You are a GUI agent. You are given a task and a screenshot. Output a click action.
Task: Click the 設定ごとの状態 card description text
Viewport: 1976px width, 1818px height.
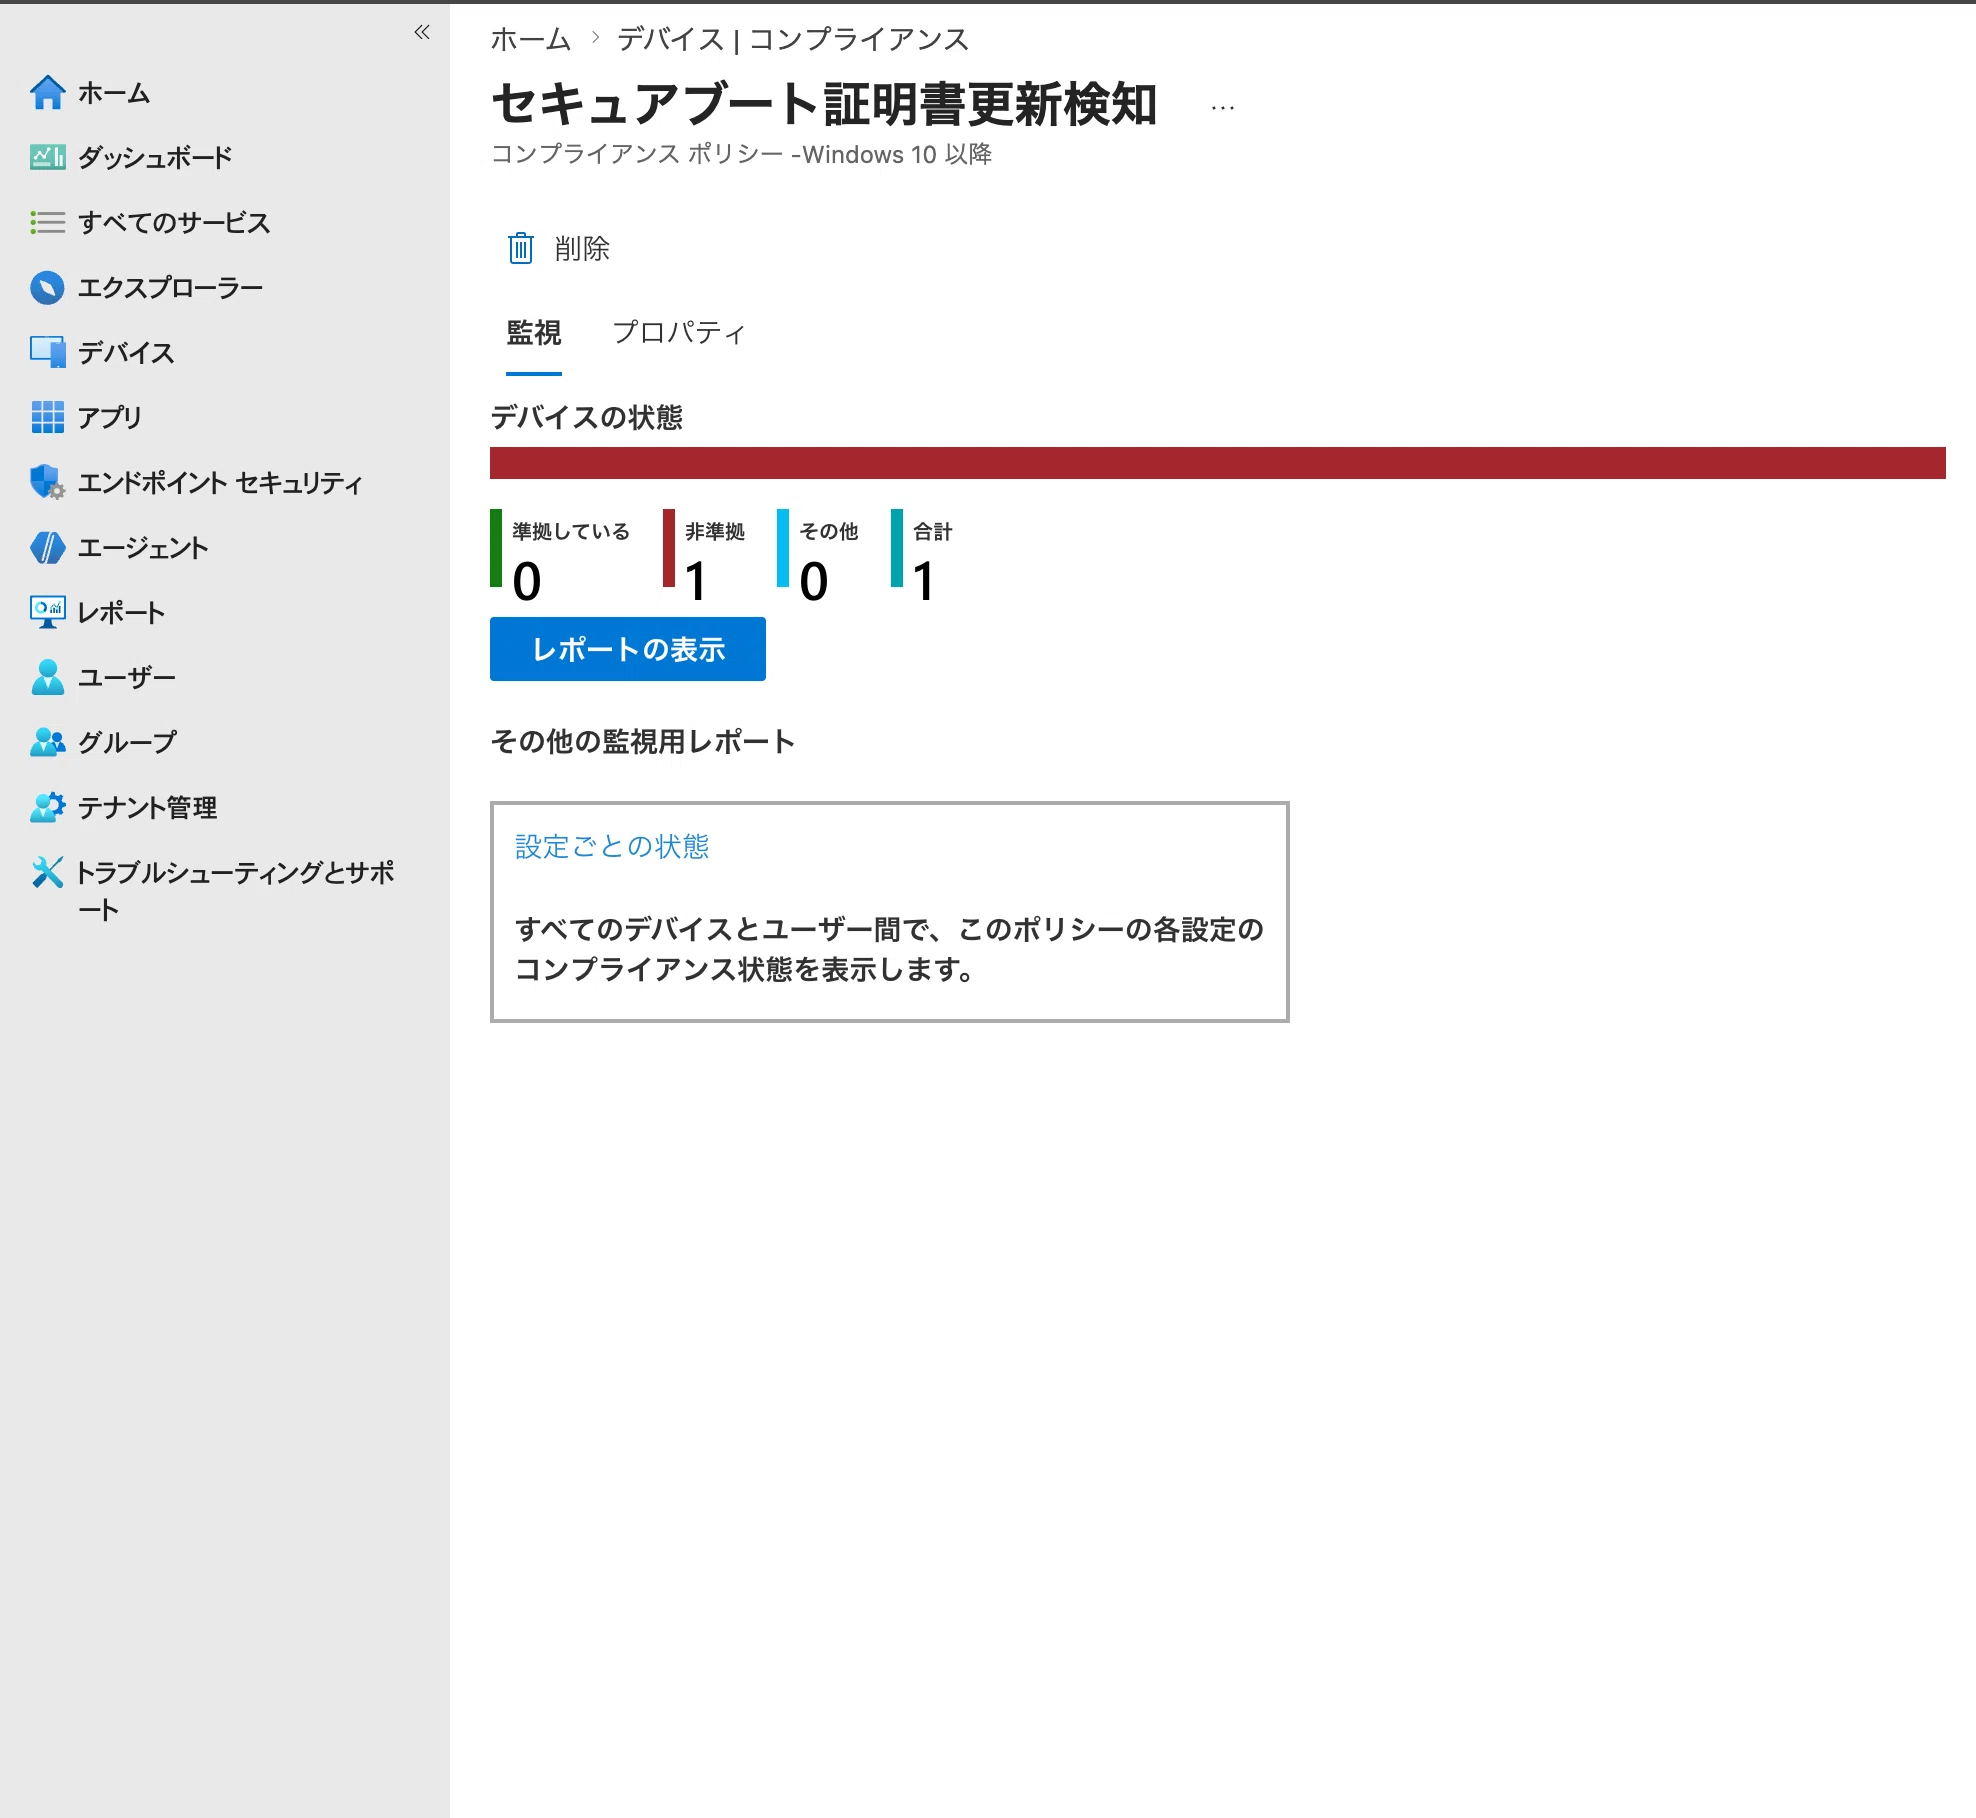click(889, 949)
